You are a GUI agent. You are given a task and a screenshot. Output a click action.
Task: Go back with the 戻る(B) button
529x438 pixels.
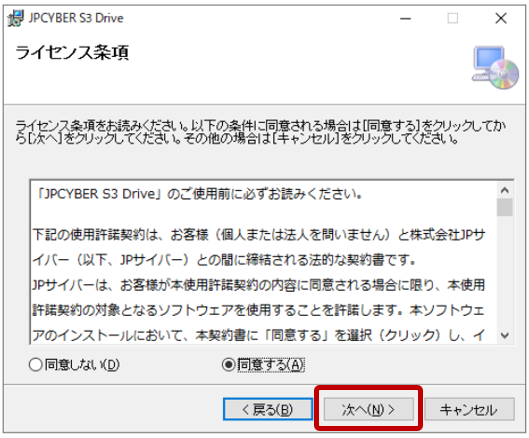[x=268, y=409]
